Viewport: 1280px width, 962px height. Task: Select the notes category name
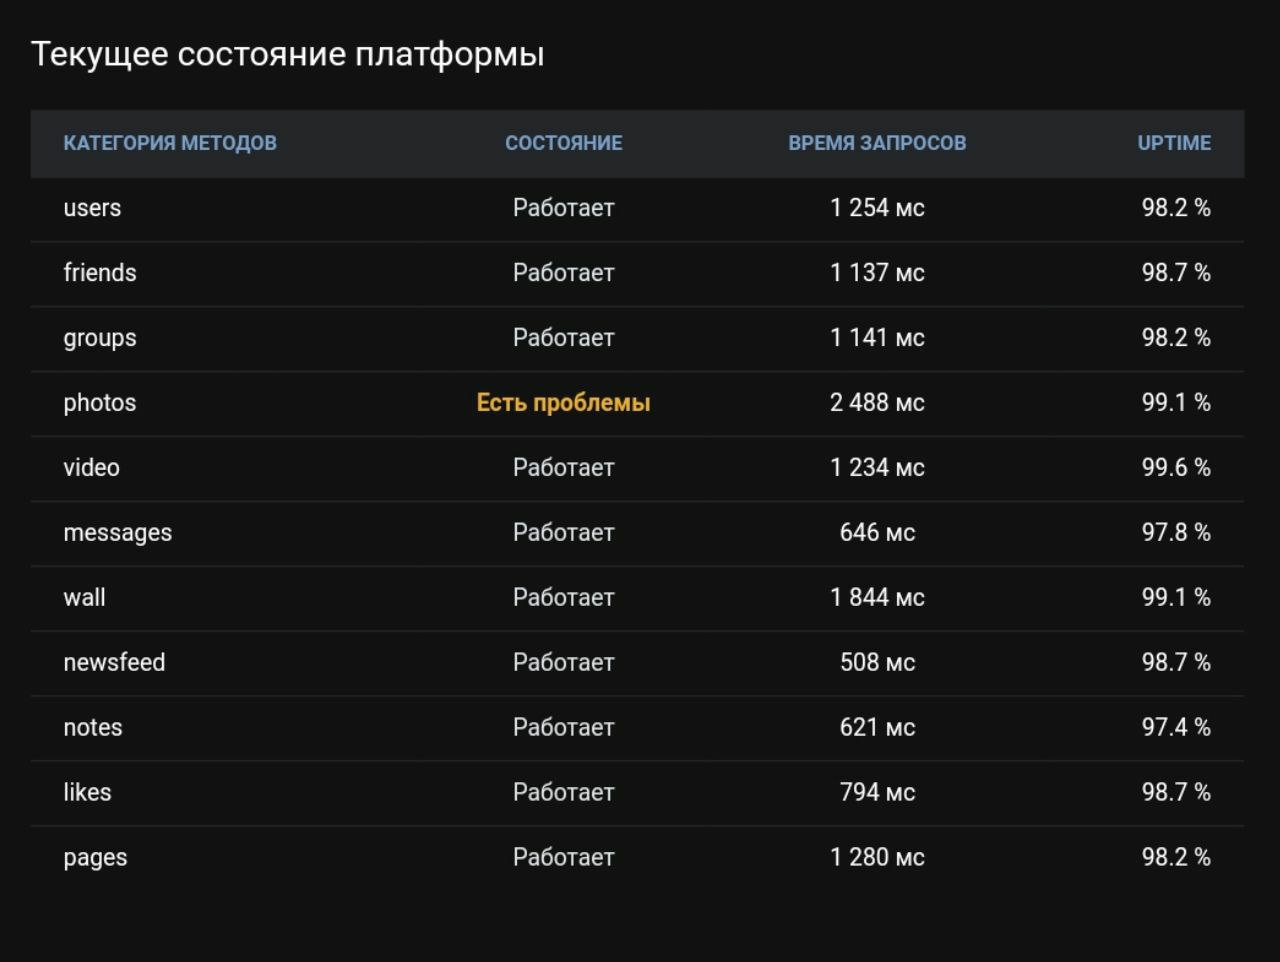pos(93,728)
